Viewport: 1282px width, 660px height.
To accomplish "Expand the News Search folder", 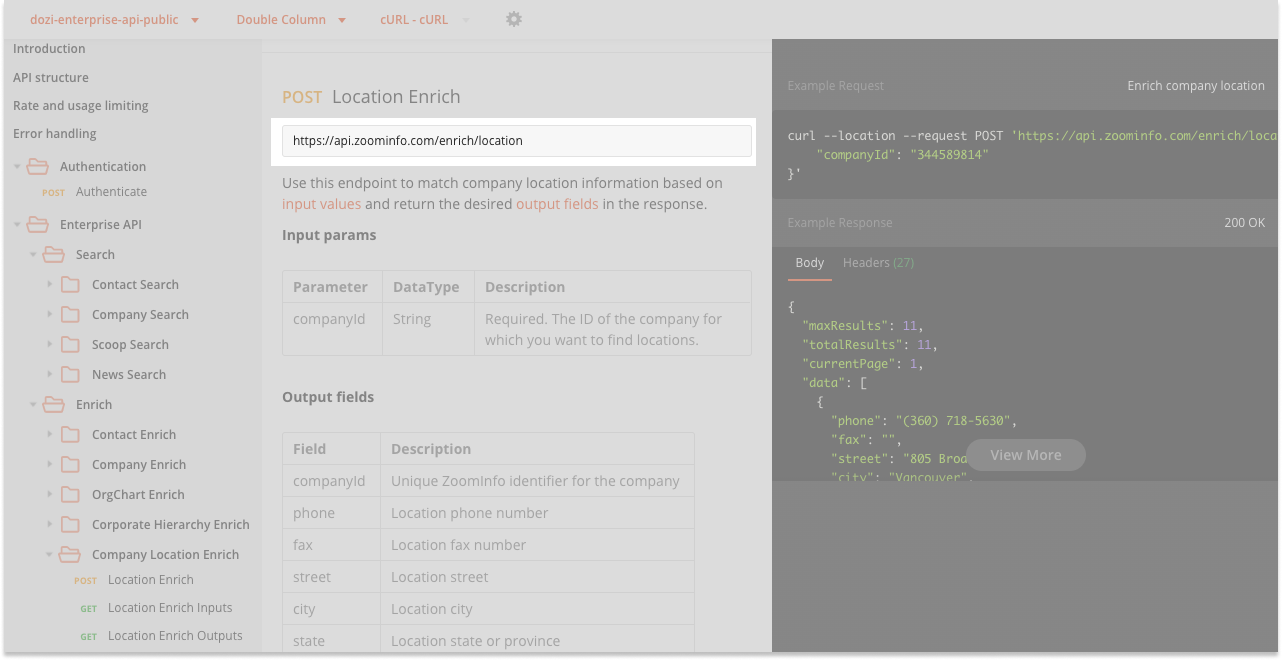I will 50,374.
